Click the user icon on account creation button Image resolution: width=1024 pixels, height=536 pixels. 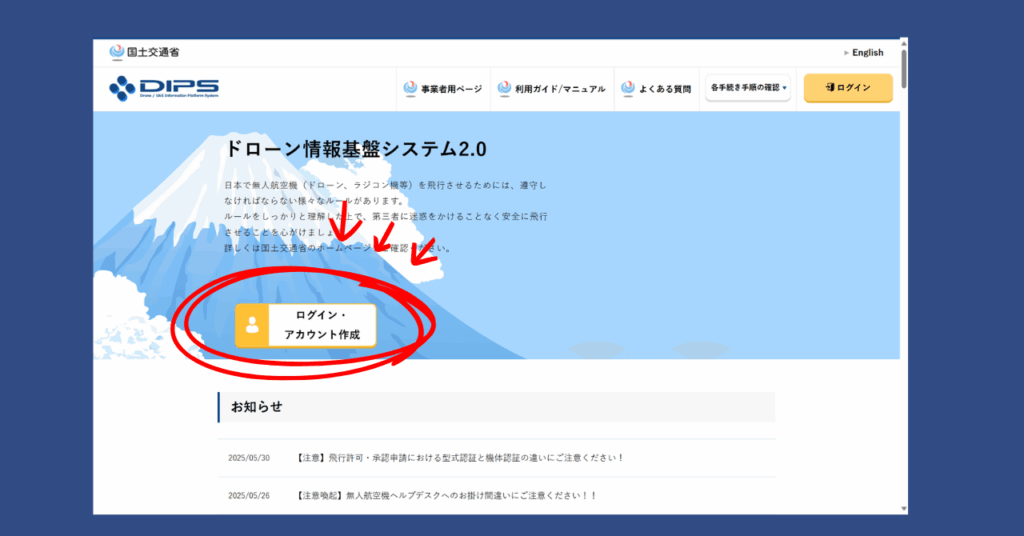252,324
